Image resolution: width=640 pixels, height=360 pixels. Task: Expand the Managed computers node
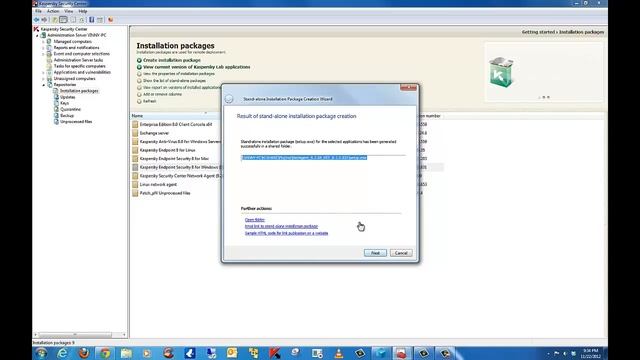[x=43, y=42]
